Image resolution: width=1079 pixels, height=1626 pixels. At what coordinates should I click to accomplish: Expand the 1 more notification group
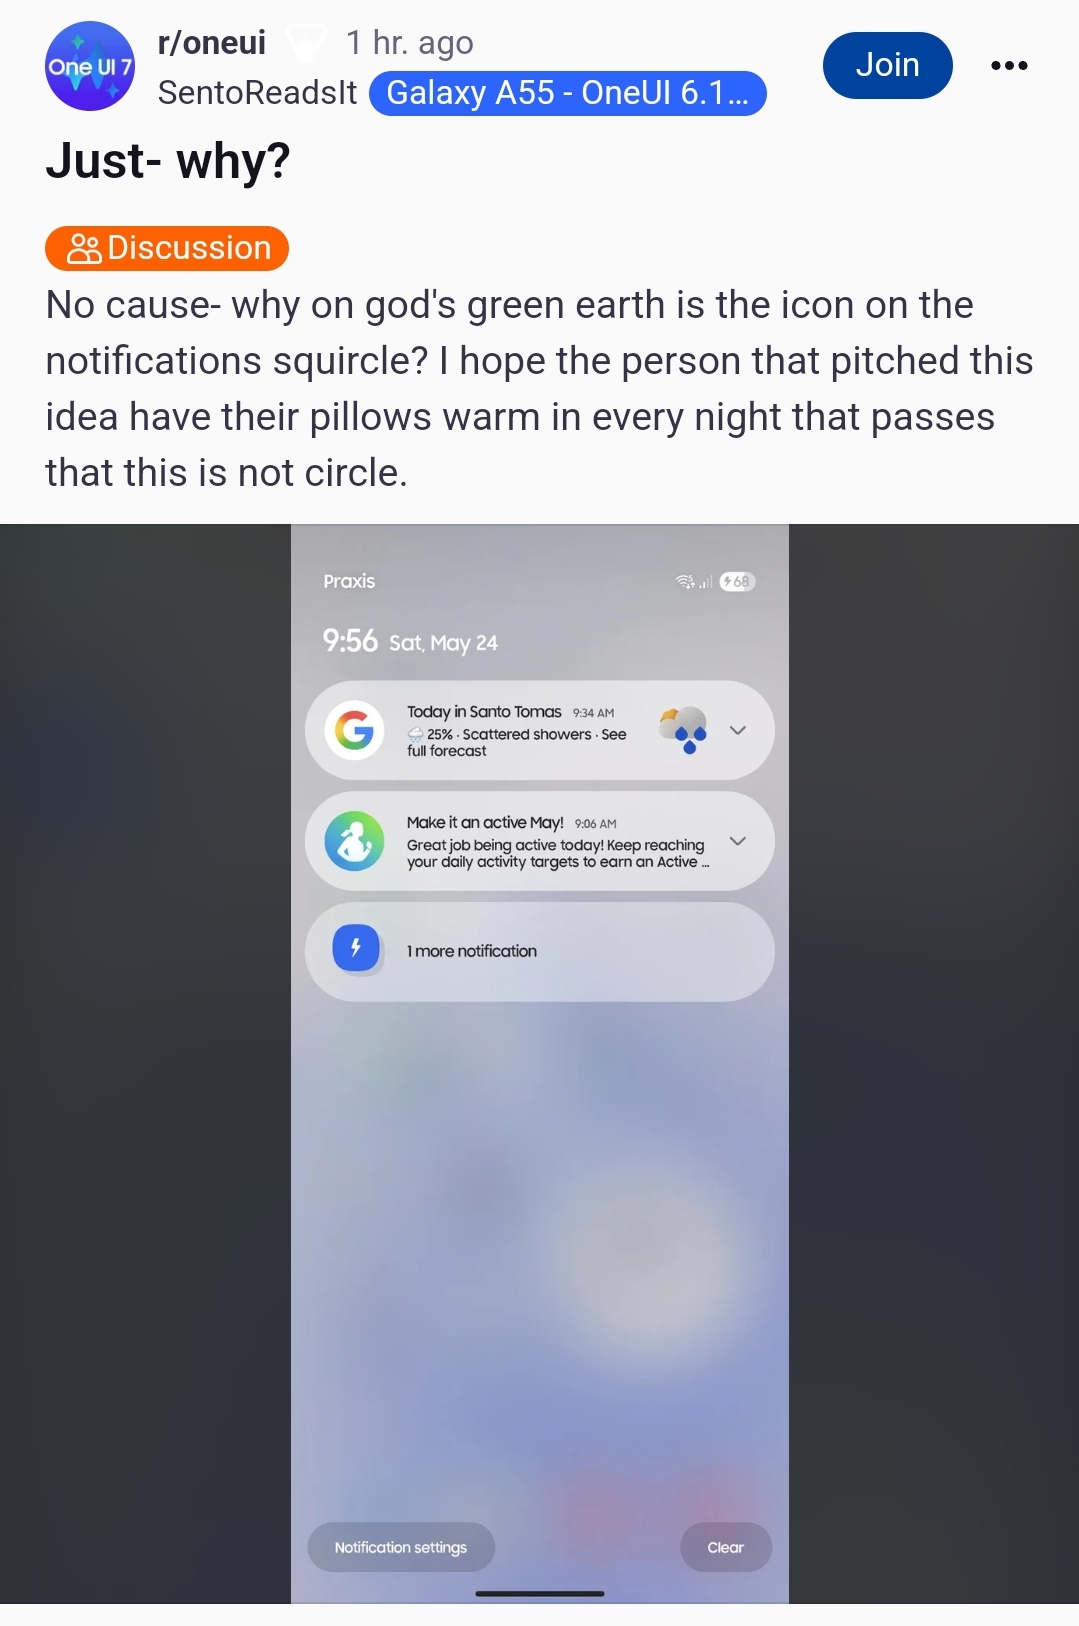pos(540,952)
